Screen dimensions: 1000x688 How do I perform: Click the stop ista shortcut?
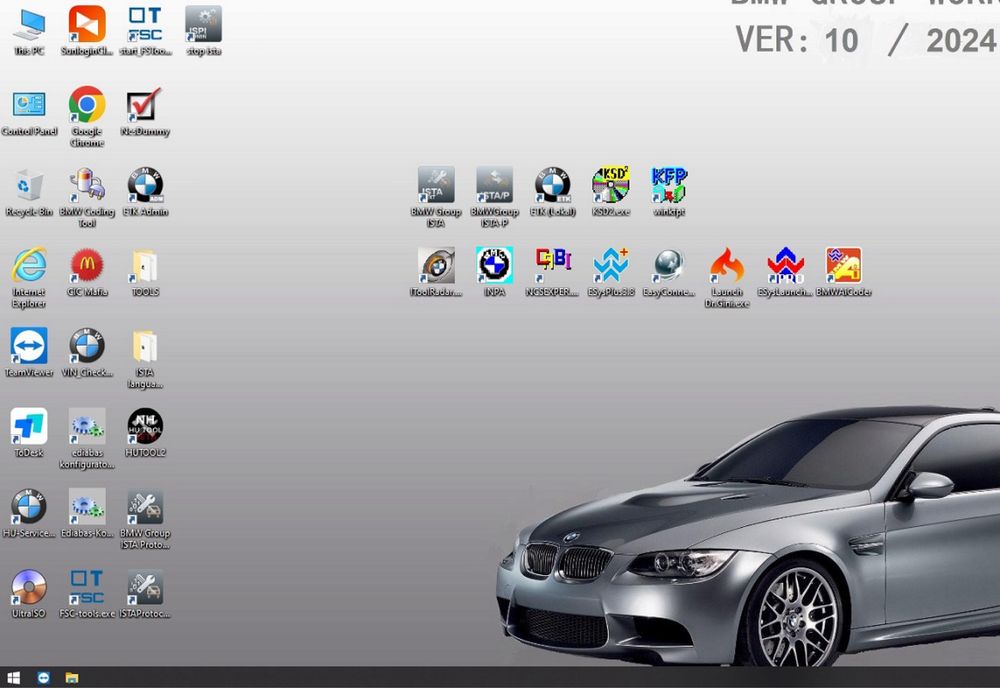(203, 31)
